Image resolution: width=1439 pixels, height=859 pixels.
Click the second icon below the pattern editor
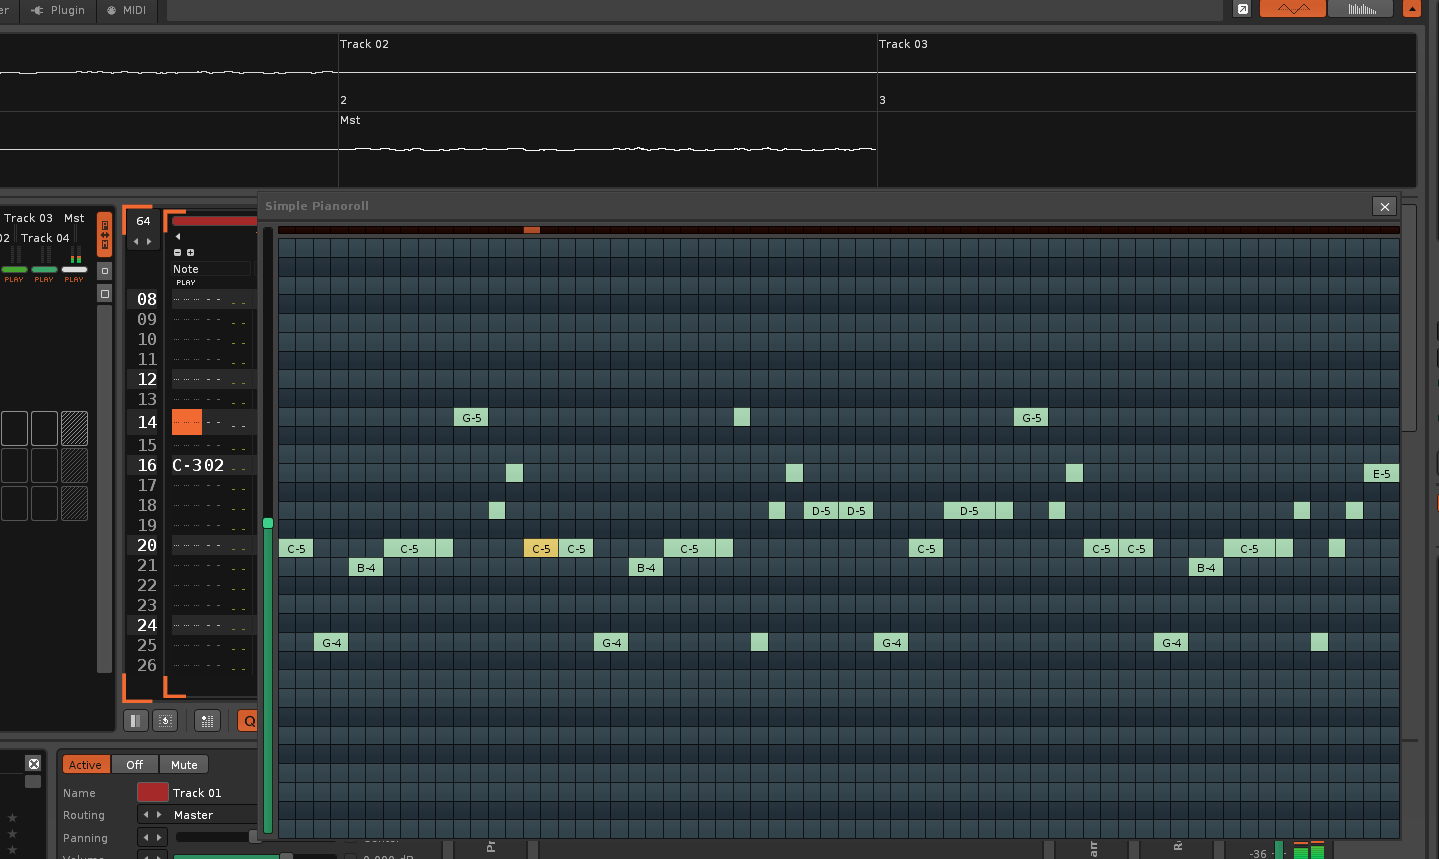tap(165, 720)
